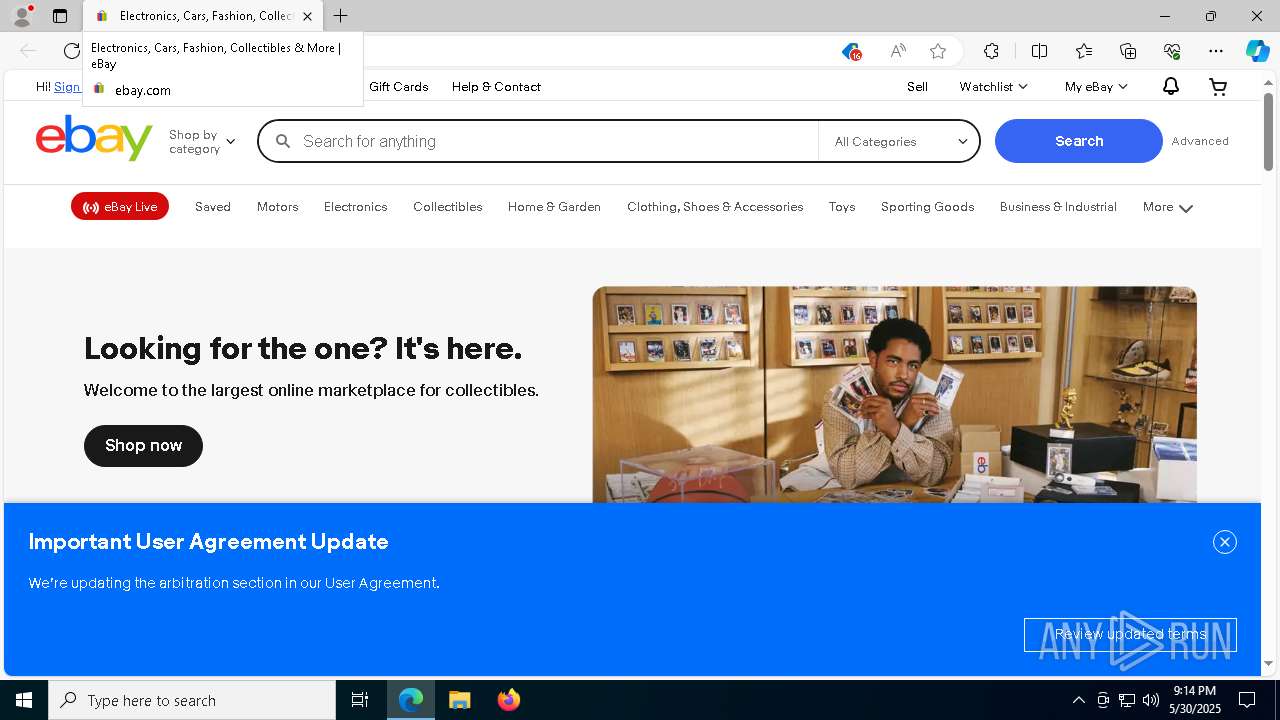Click the page vertical scrollbar thumb
This screenshot has height=720, width=1280.
coord(1268,131)
